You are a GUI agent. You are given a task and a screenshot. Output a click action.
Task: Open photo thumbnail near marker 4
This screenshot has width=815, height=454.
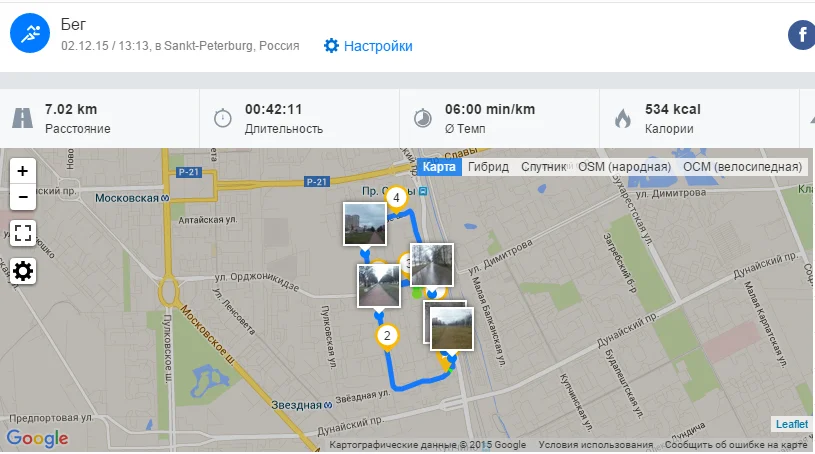[365, 224]
